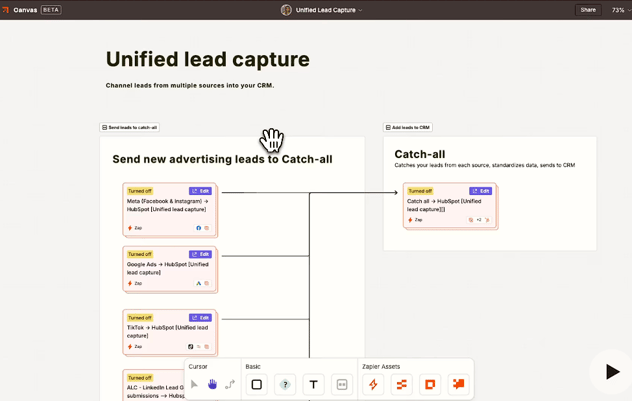Edit the Meta Facebook & Instagram zap
This screenshot has height=401, width=632.
coord(200,191)
